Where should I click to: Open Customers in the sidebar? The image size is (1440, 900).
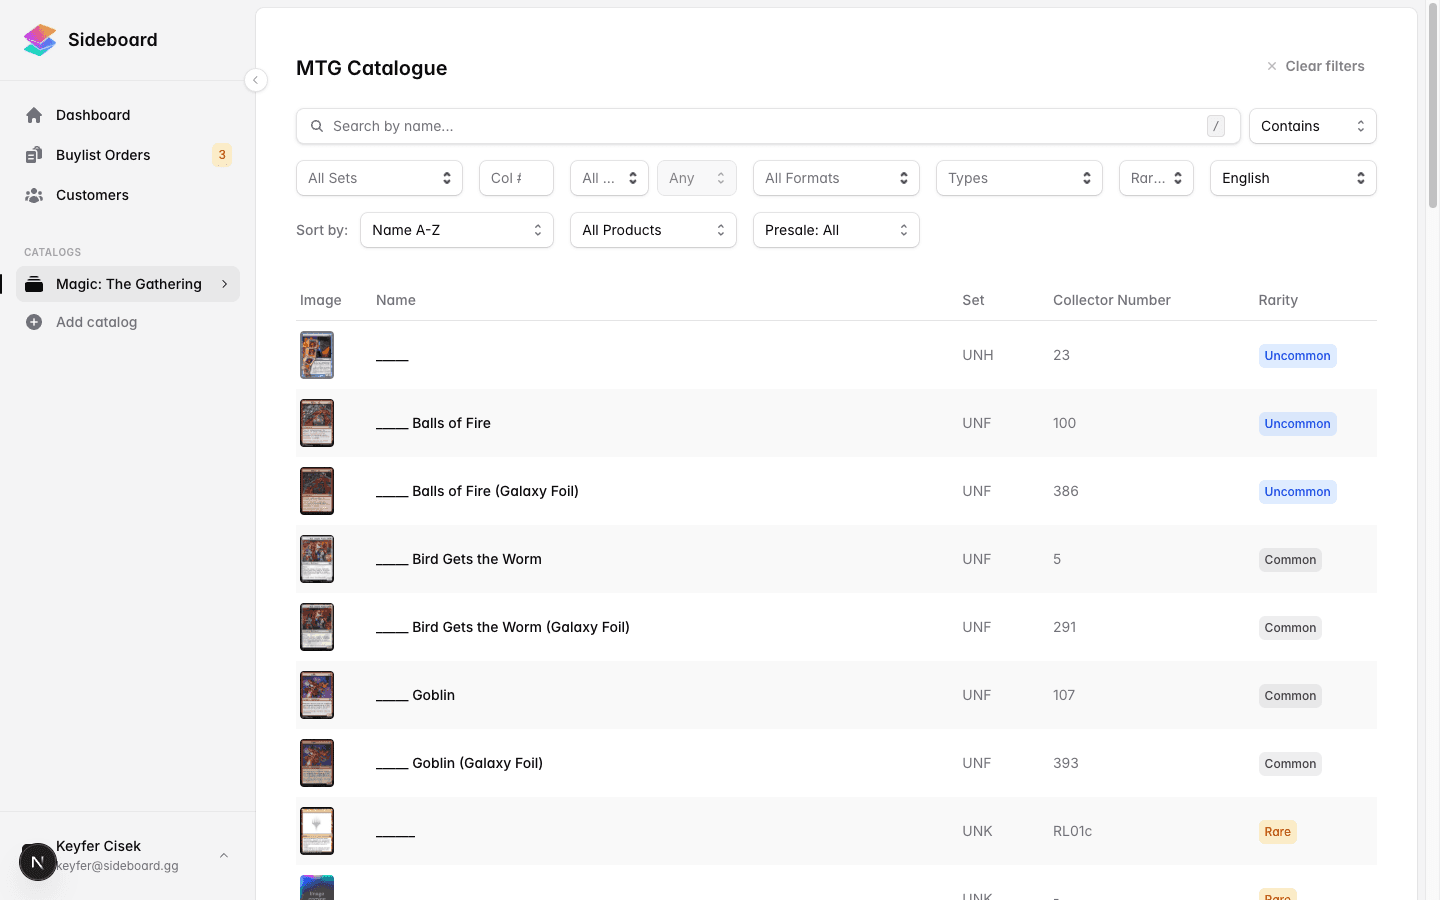(x=128, y=195)
